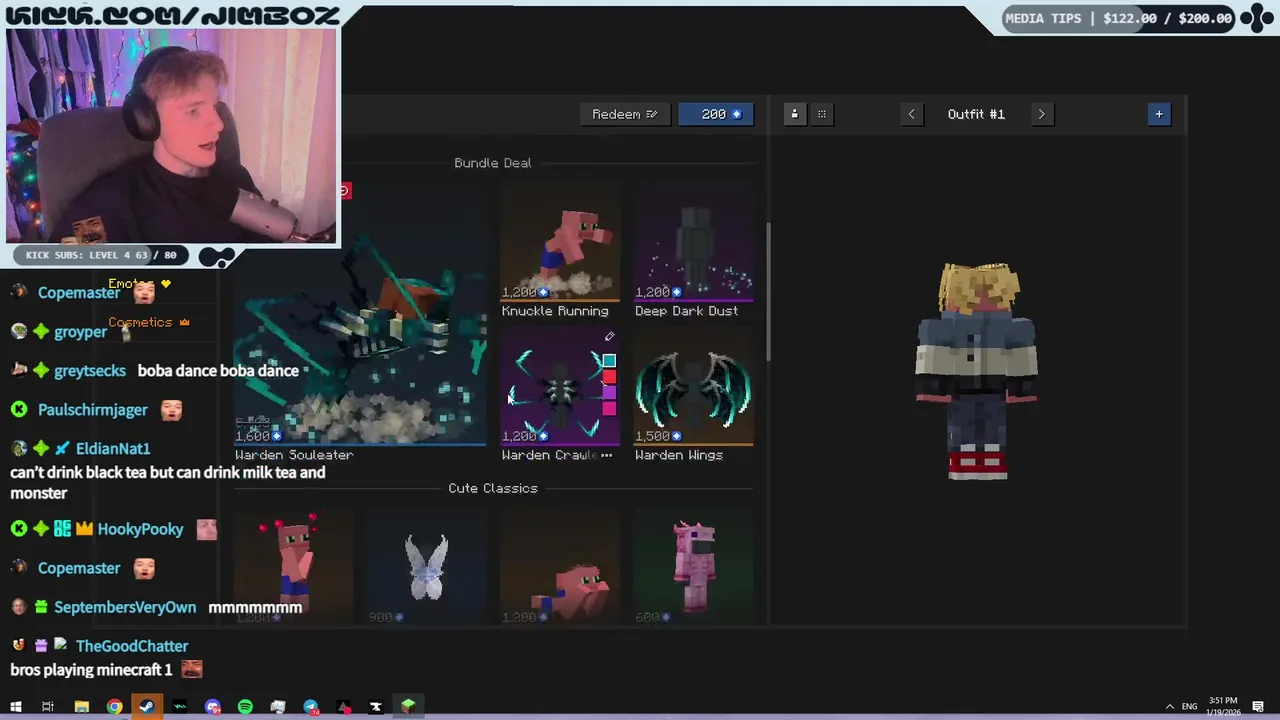This screenshot has width=1280, height=720.
Task: Choose the purple color swatch for Warden Crawler
Action: pyautogui.click(x=609, y=393)
